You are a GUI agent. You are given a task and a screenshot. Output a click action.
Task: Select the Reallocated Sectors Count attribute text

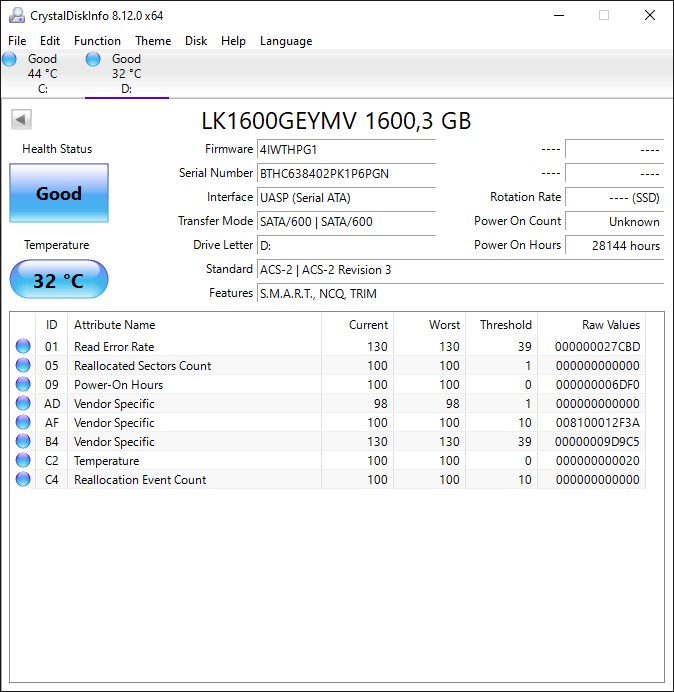pos(143,366)
